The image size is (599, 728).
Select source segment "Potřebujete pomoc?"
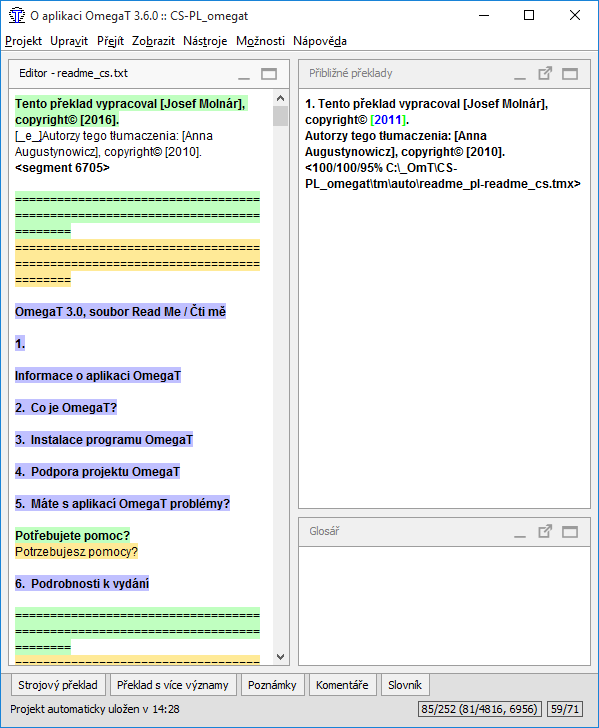(x=72, y=536)
